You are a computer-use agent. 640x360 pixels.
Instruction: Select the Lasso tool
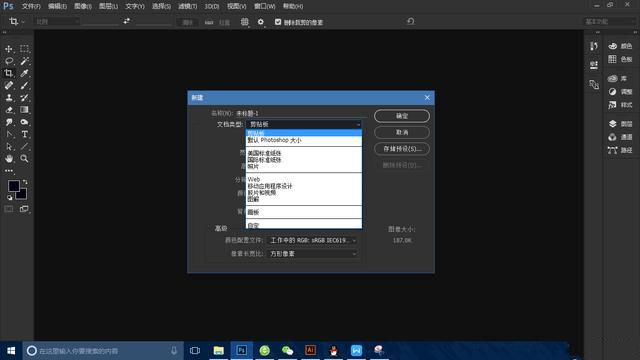coord(9,61)
